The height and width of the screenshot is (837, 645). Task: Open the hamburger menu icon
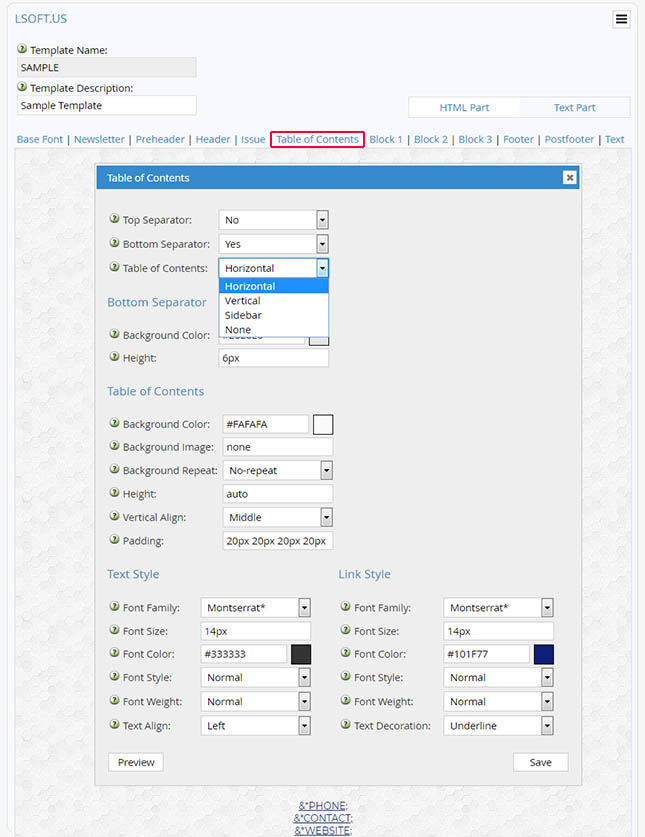621,19
